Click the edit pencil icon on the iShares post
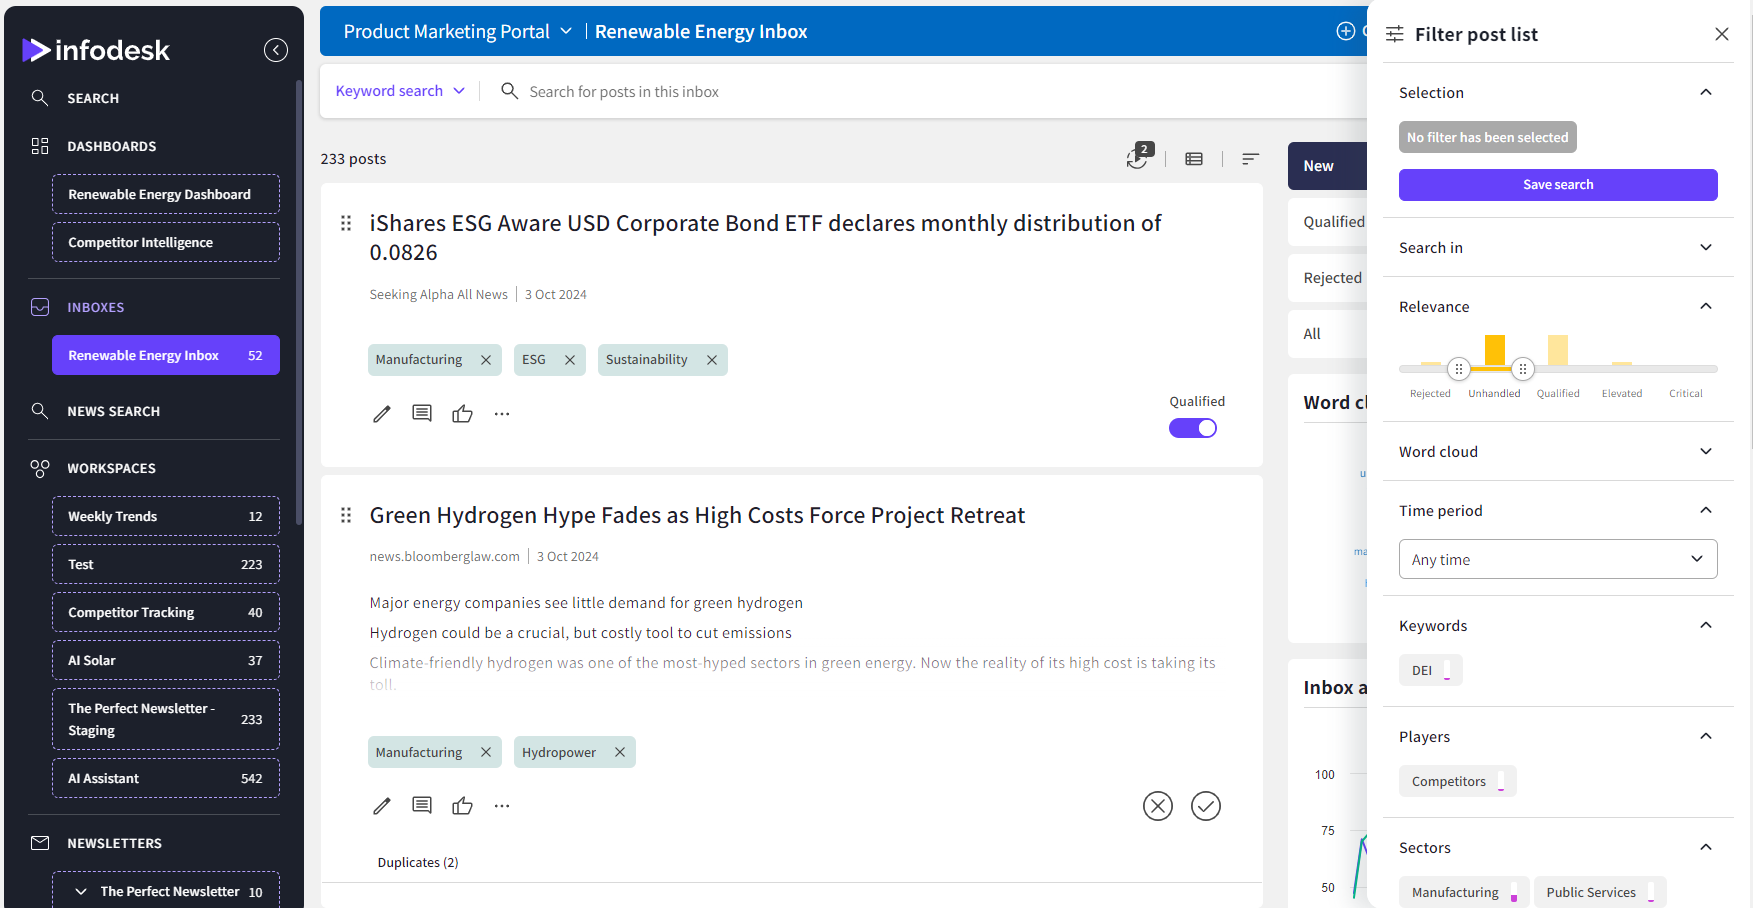This screenshot has height=908, width=1753. [382, 414]
